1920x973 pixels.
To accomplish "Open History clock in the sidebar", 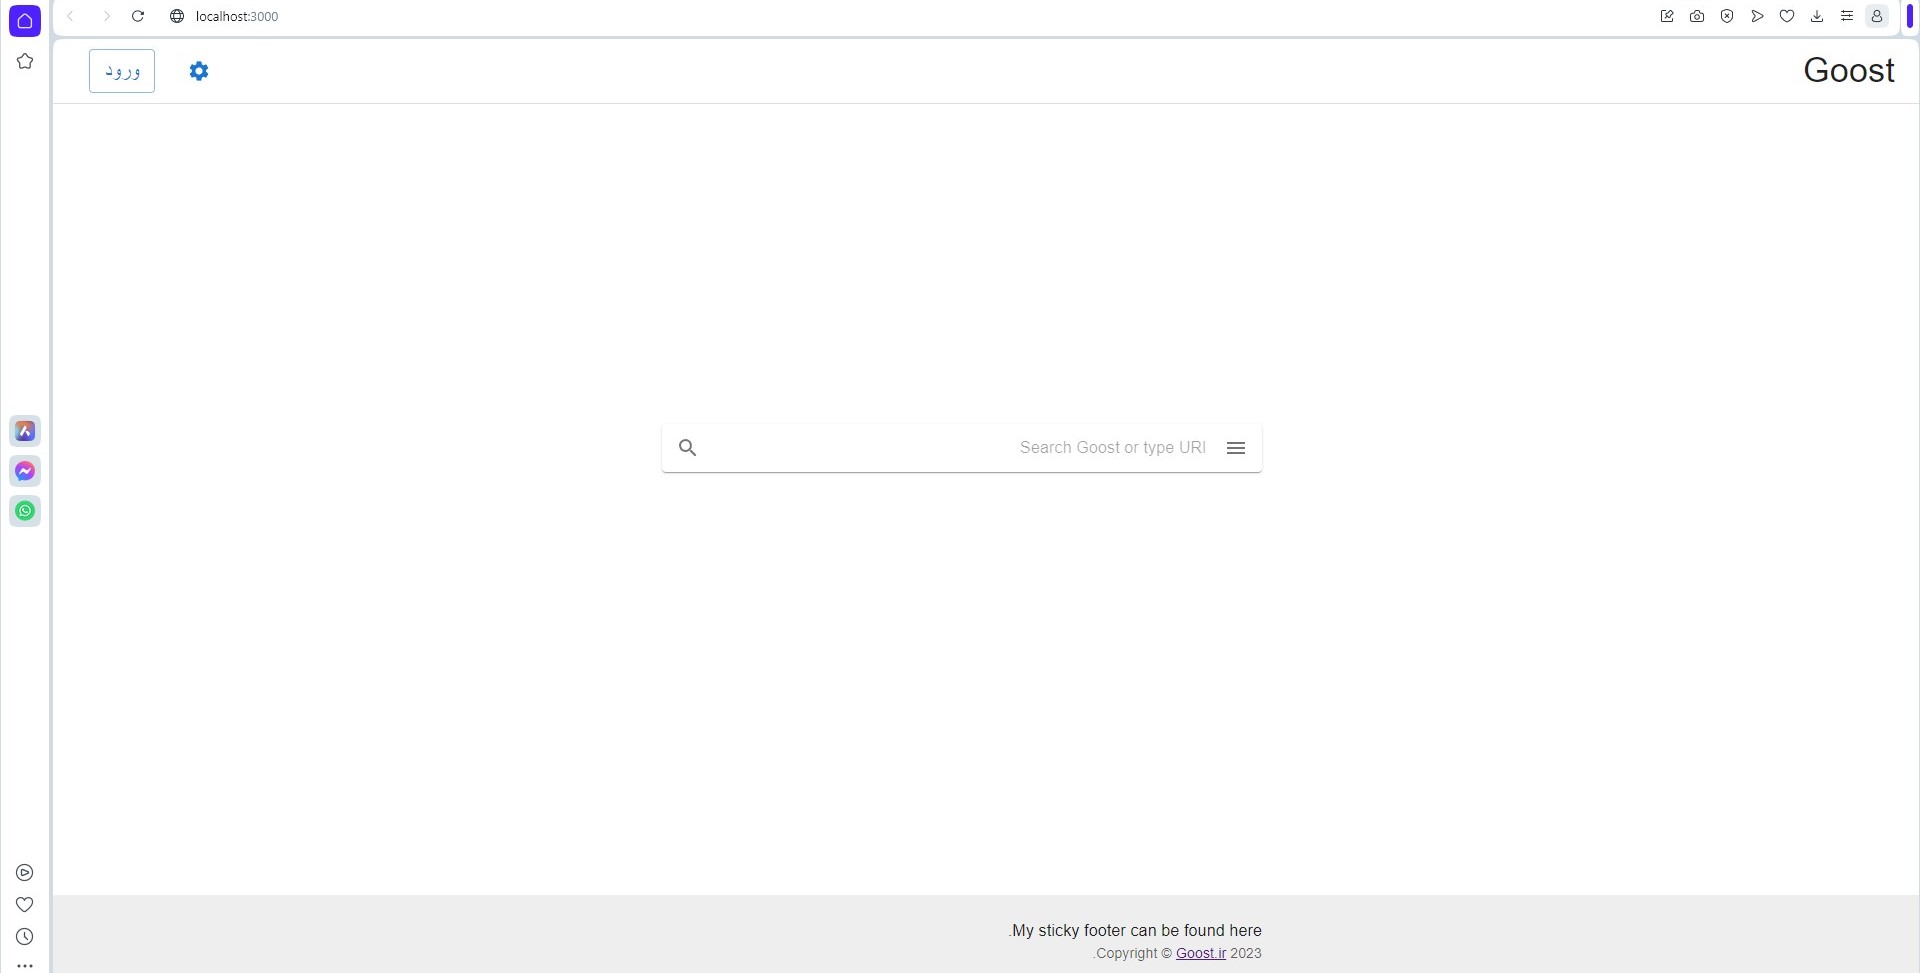I will [x=25, y=937].
